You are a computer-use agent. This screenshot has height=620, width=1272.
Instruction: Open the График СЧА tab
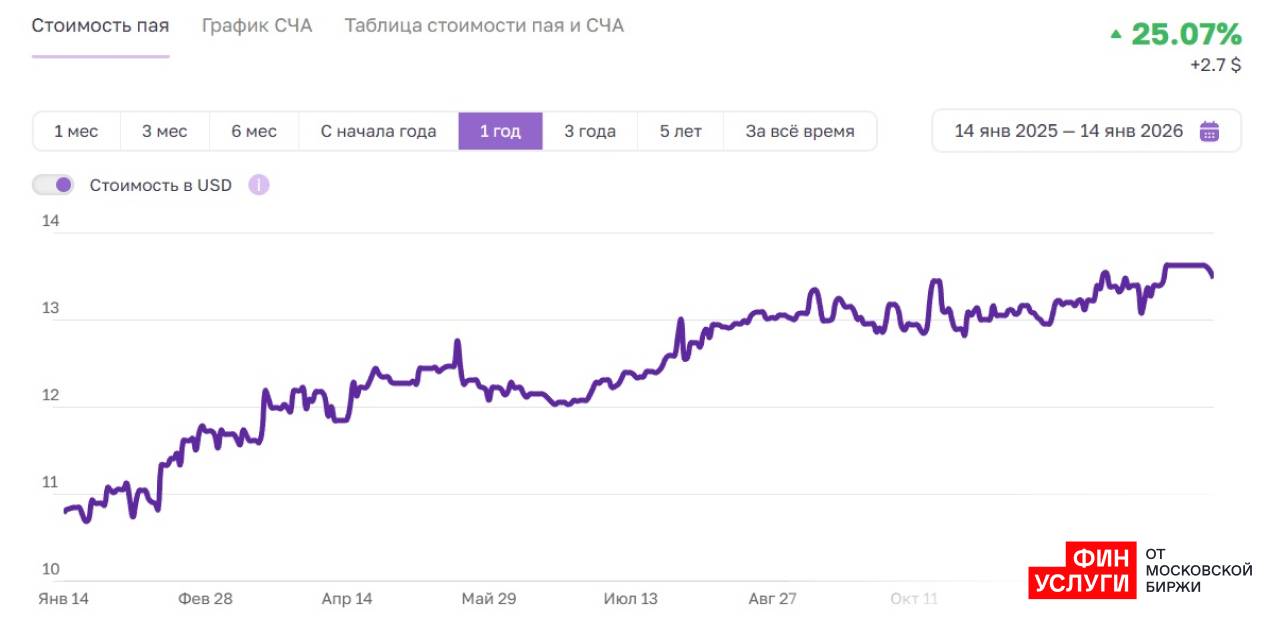tap(257, 26)
